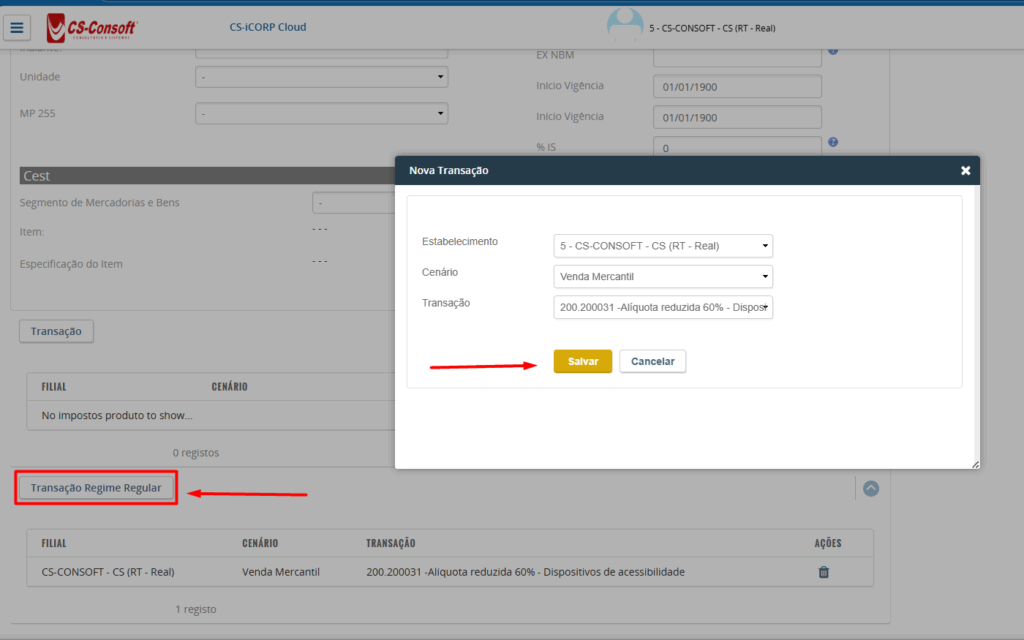This screenshot has height=640, width=1024.
Task: Expand the MP 255 dropdown
Action: [x=321, y=114]
